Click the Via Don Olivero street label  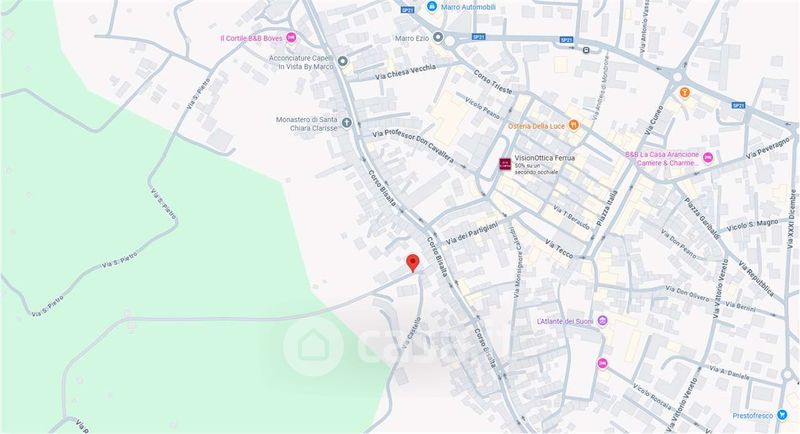pyautogui.click(x=687, y=294)
